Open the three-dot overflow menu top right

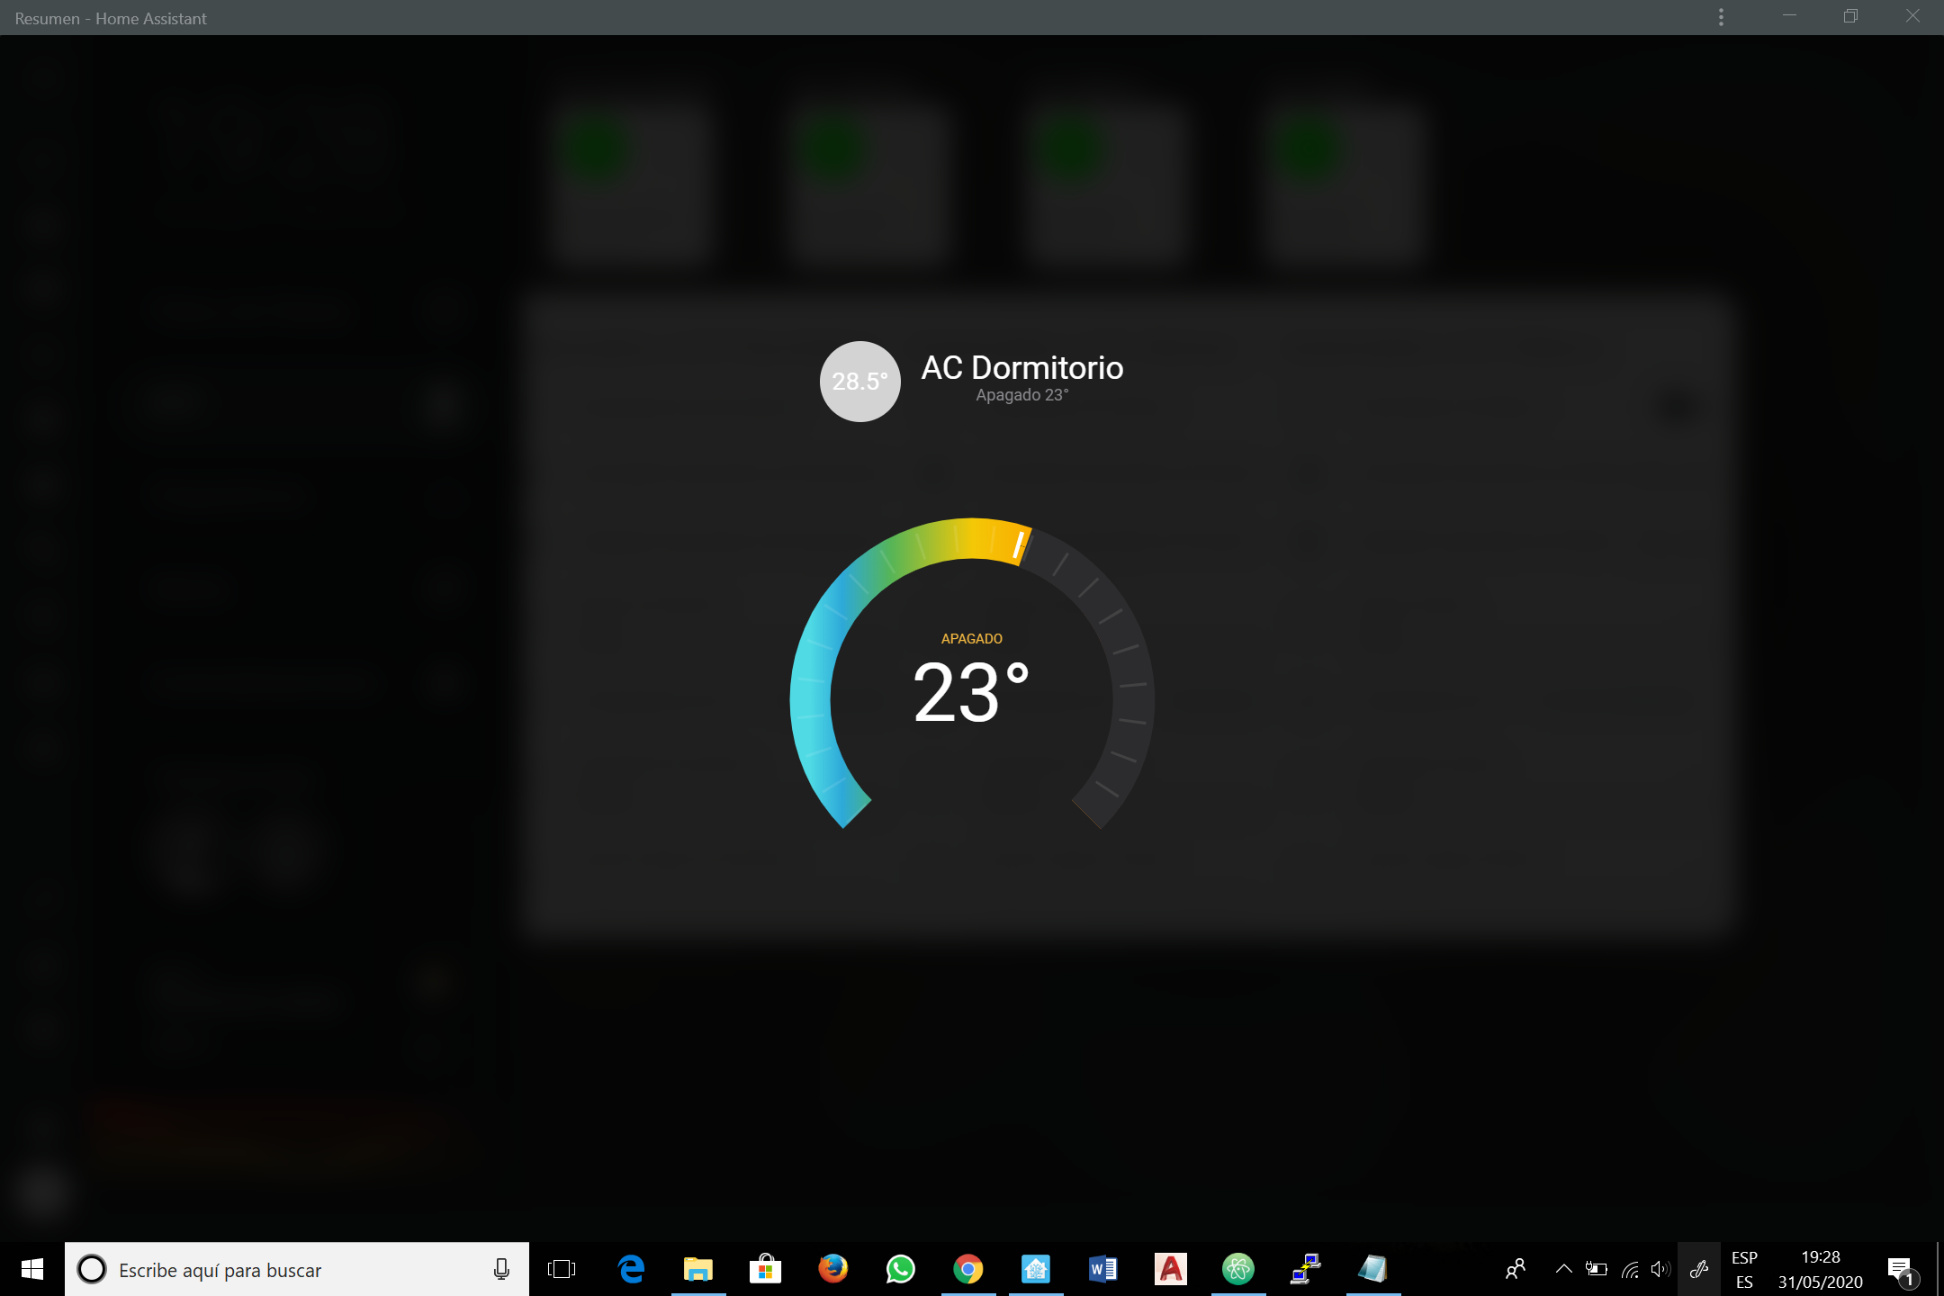pos(1721,17)
